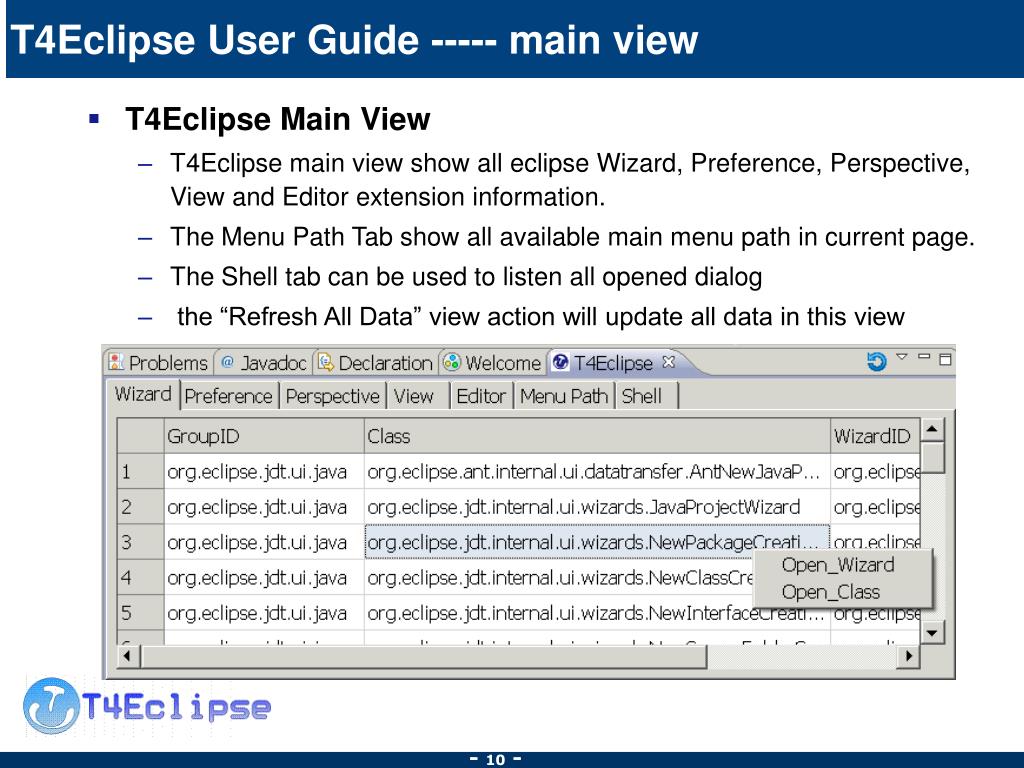The height and width of the screenshot is (768, 1024).
Task: Select the Shell tab
Action: pyautogui.click(x=647, y=396)
